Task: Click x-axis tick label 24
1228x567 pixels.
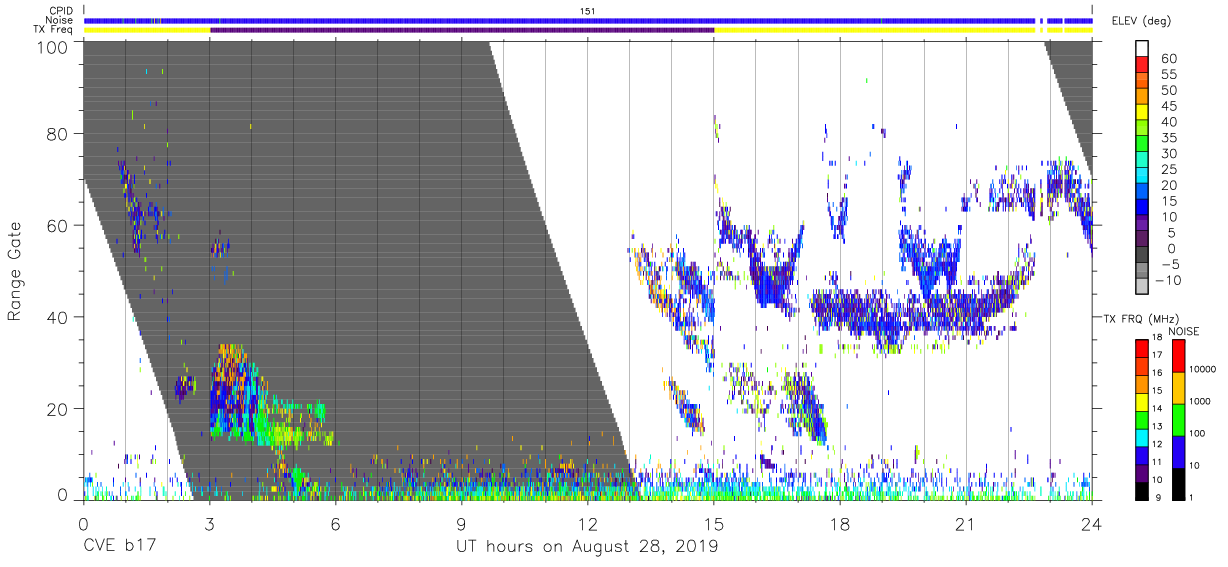Action: (x=1092, y=525)
